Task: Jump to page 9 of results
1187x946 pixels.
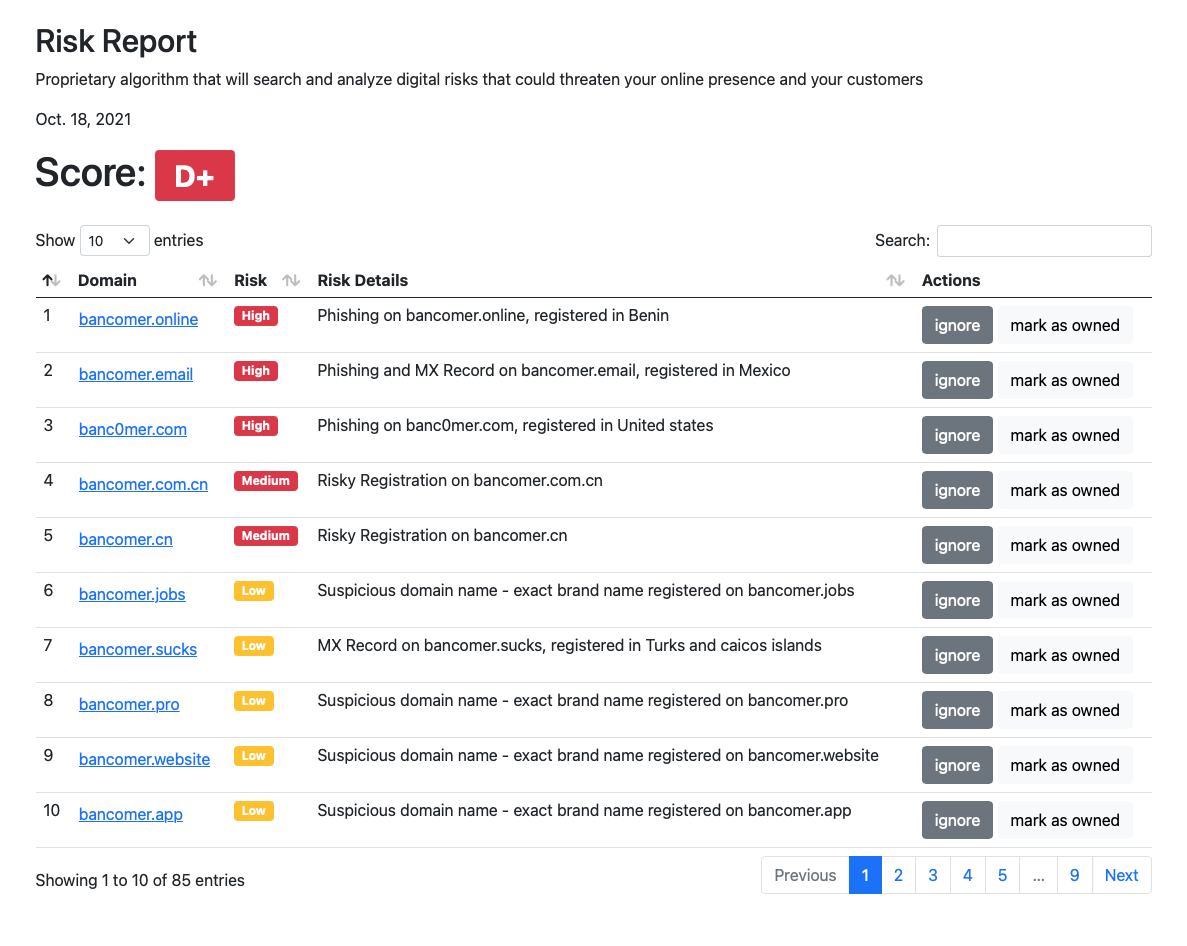Action: click(x=1074, y=875)
